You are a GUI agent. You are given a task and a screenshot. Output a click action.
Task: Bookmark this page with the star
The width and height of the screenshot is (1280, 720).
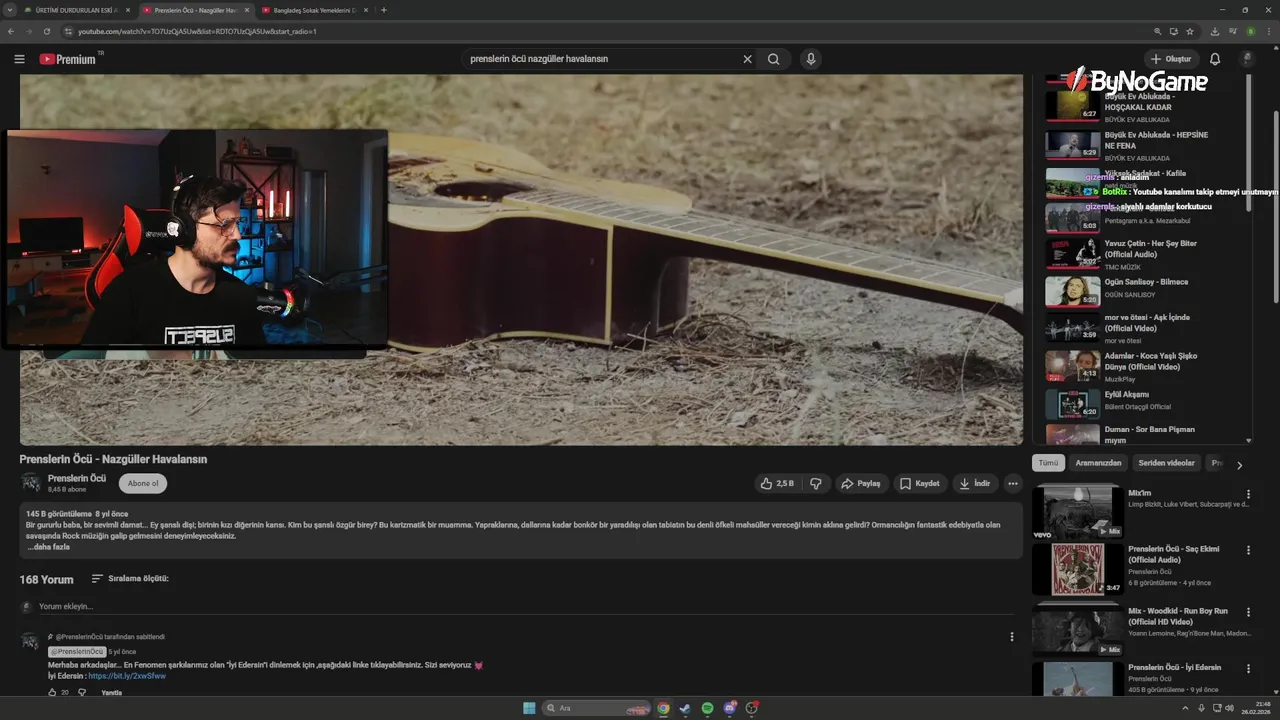pos(1190,31)
